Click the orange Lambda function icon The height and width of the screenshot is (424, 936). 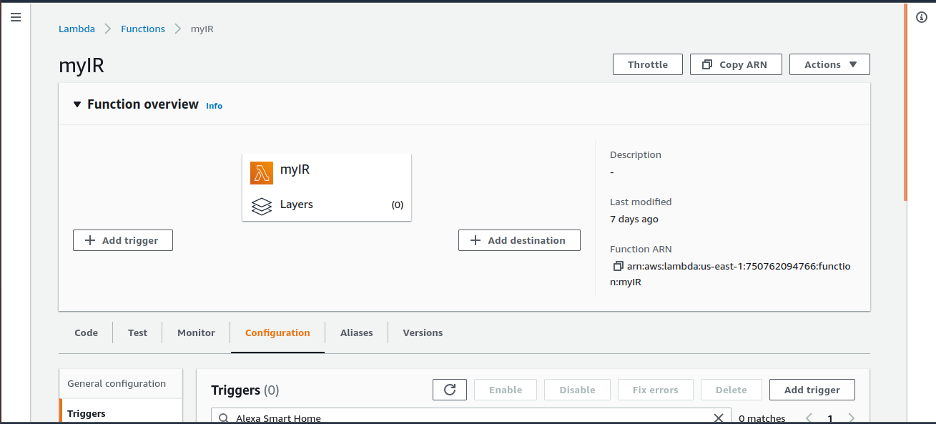pyautogui.click(x=262, y=171)
